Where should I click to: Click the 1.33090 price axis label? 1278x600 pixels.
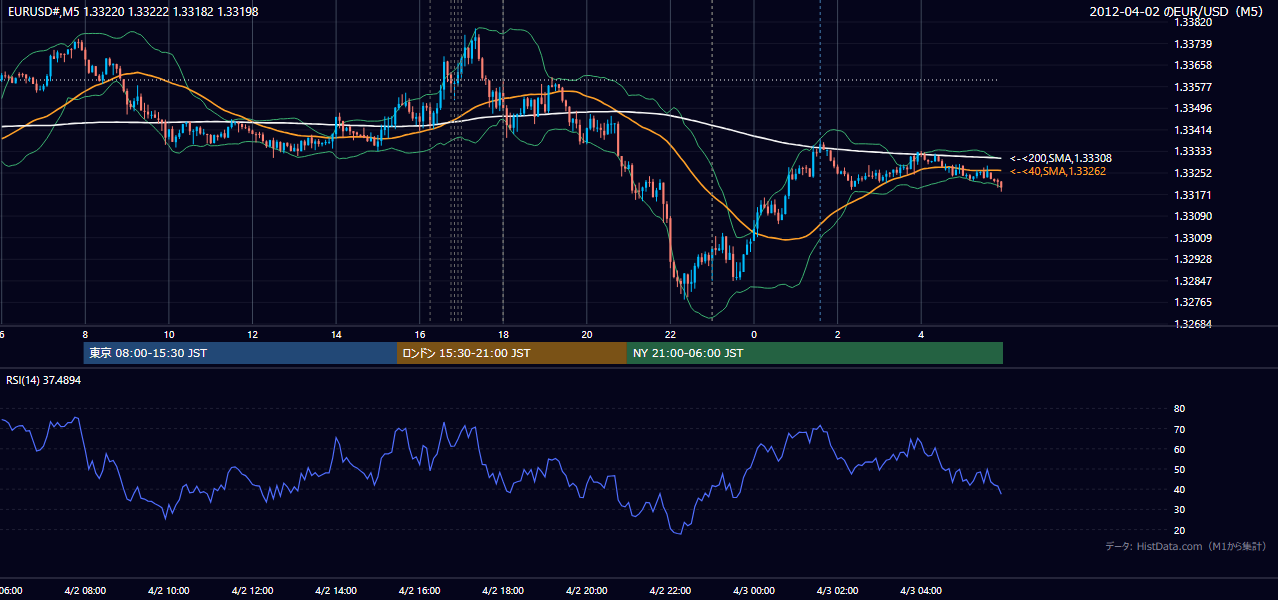1193,216
